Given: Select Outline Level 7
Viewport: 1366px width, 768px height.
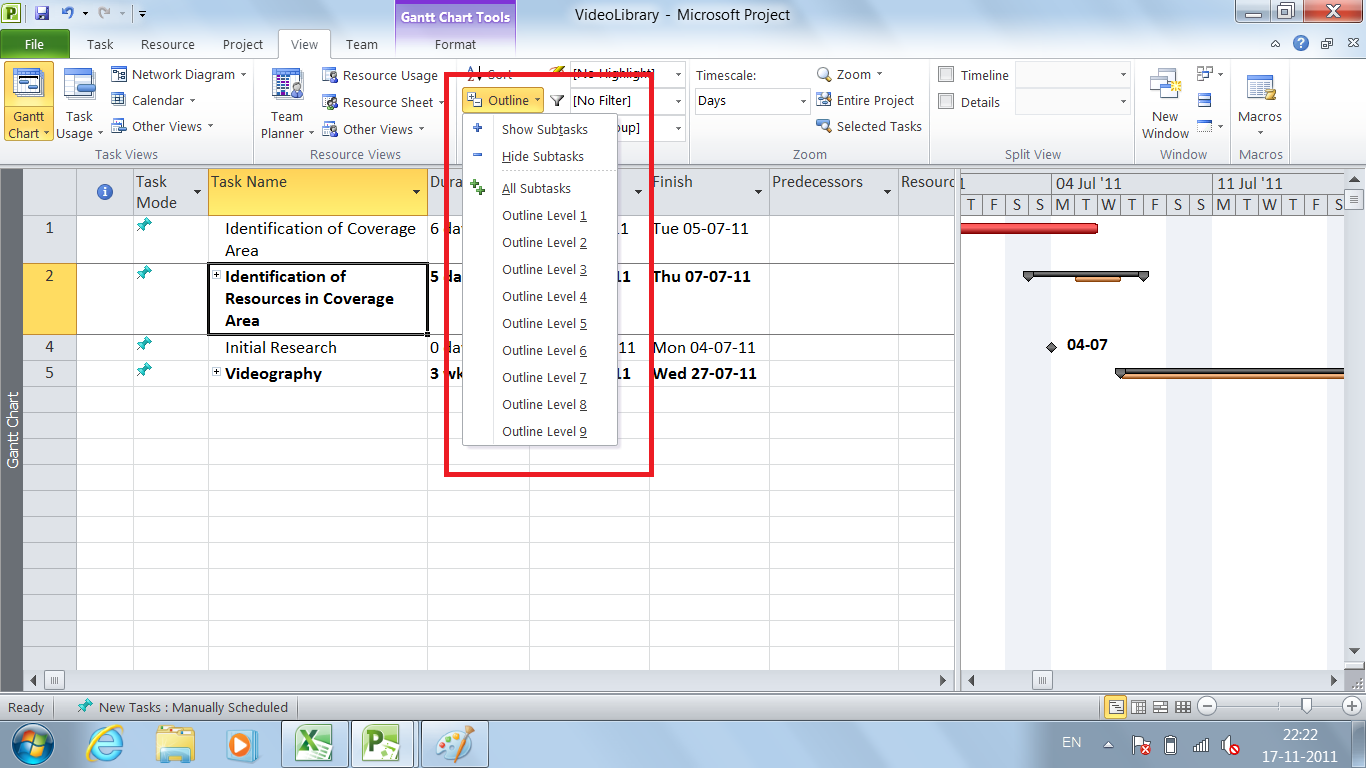Looking at the screenshot, I should coord(540,377).
